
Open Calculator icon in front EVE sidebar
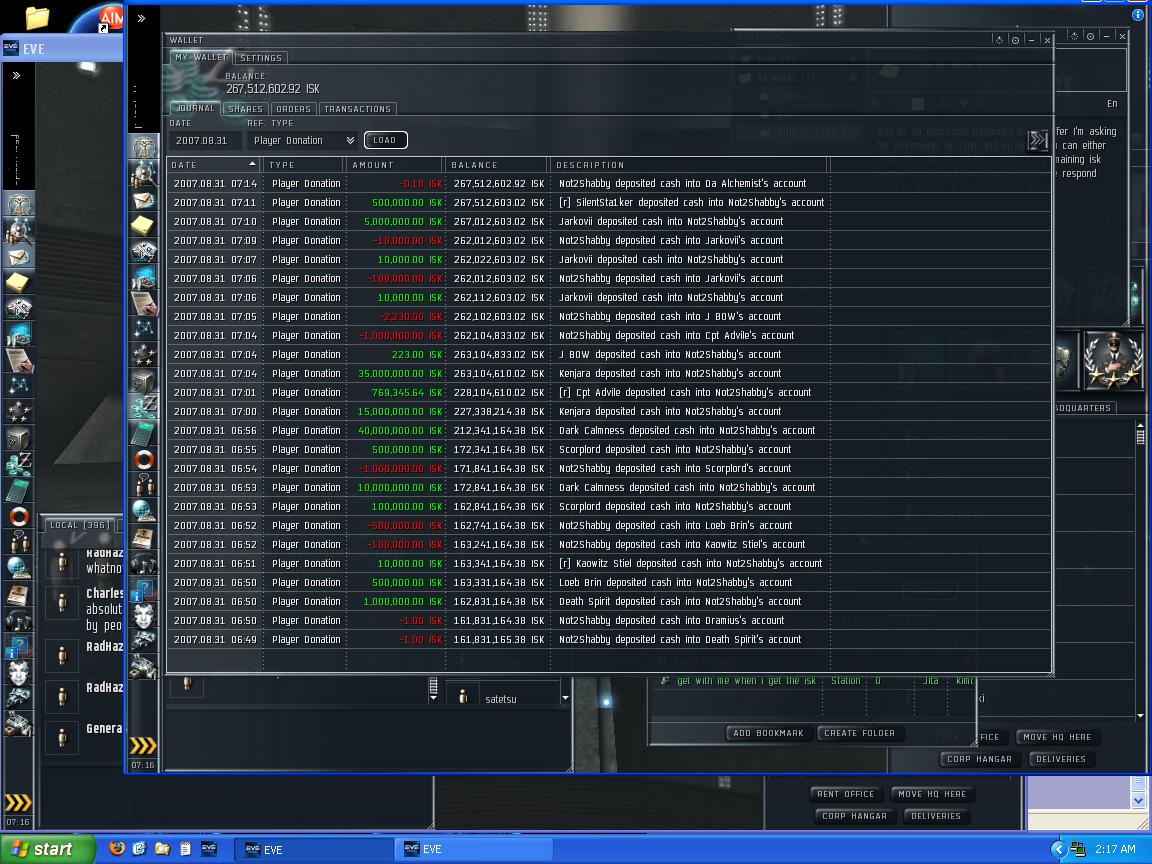point(144,433)
